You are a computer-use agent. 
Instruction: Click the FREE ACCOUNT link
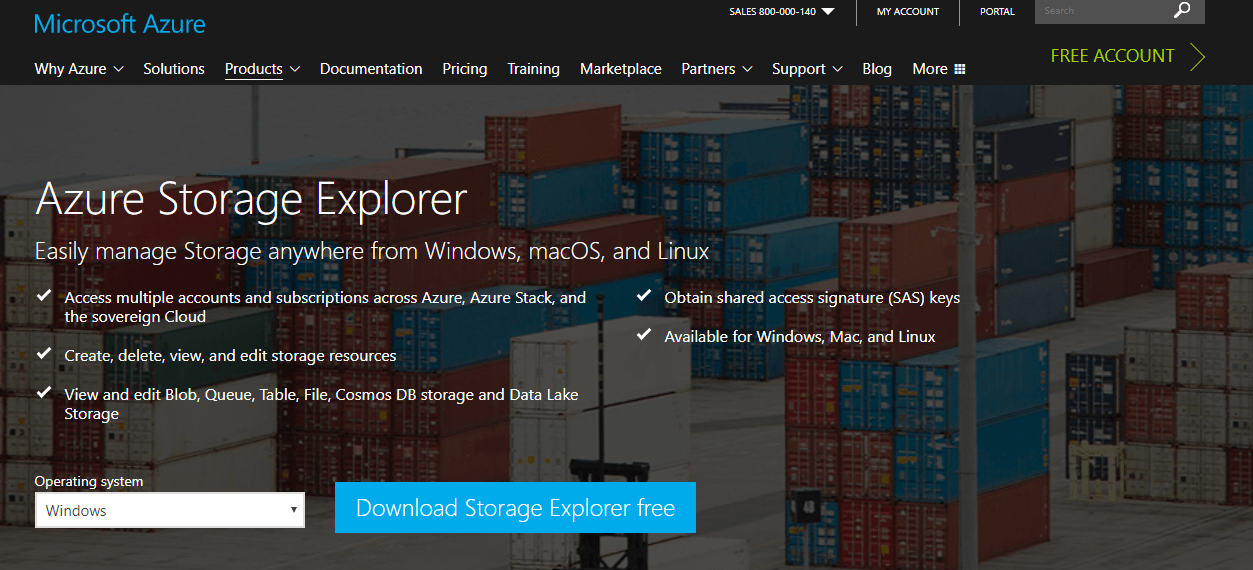pos(1112,56)
